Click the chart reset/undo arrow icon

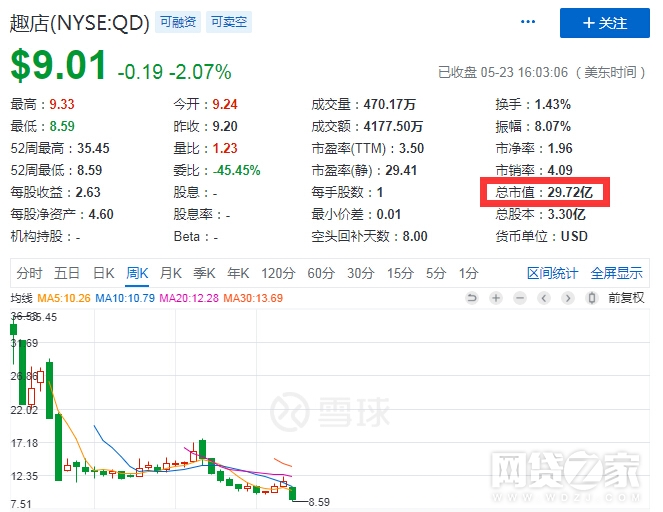click(x=473, y=298)
